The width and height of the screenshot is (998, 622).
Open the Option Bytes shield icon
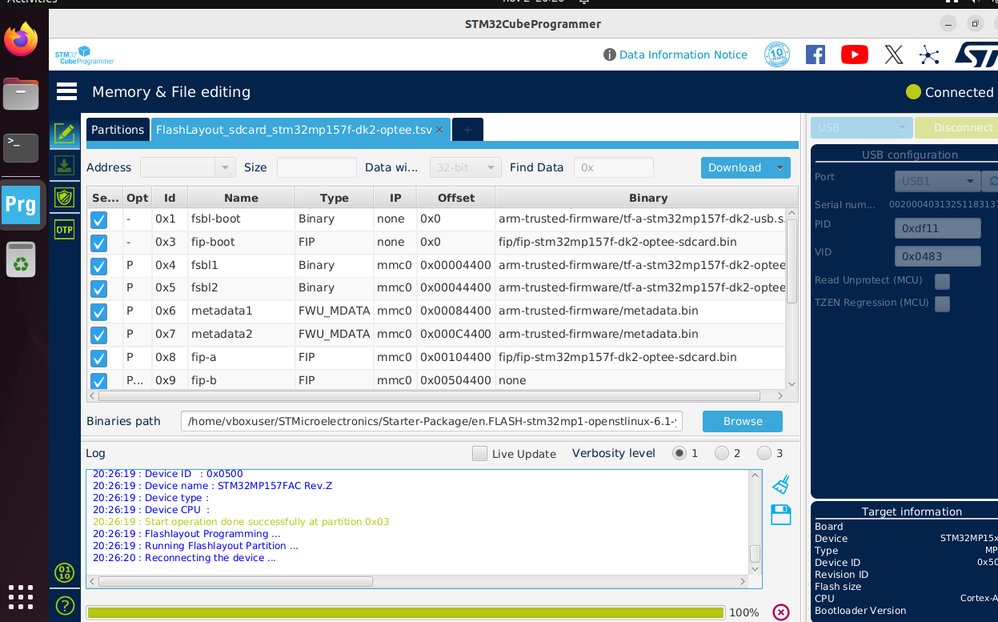click(64, 197)
